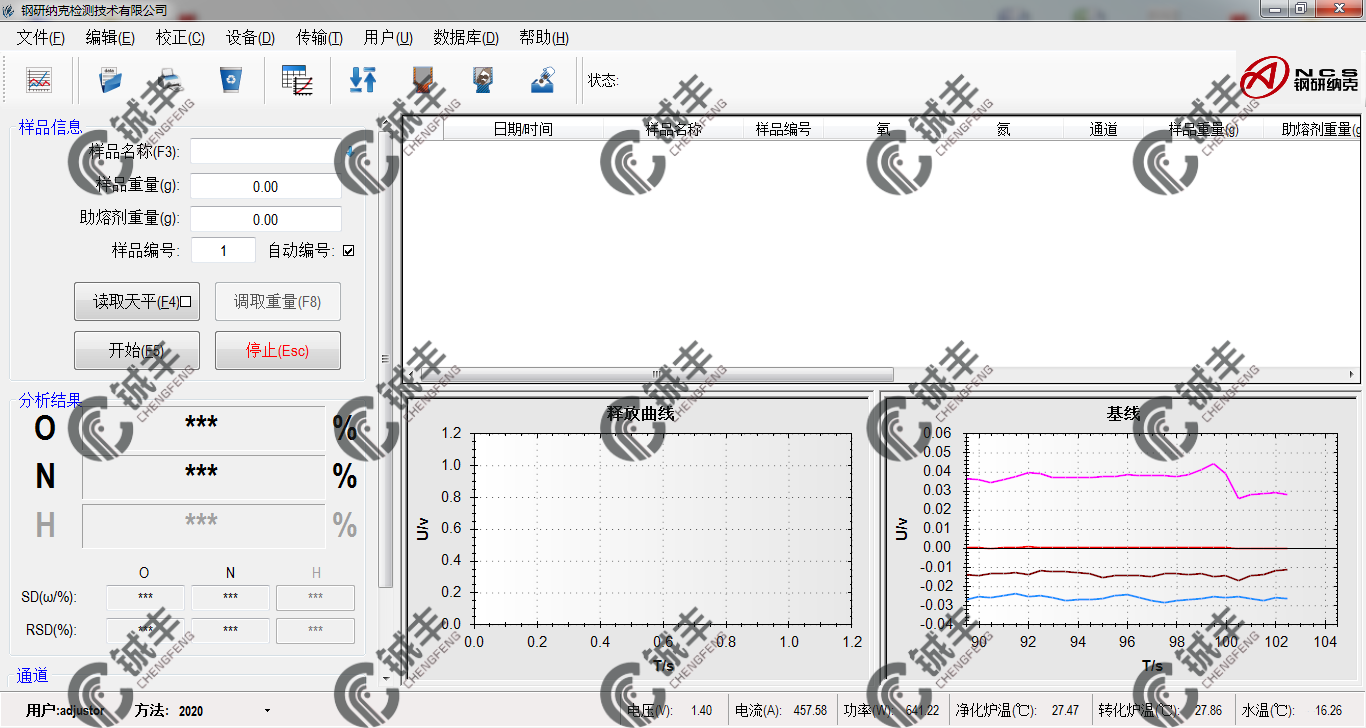Open the 文件(F) menu
Screen dimensions: 1366x728
tap(40, 38)
